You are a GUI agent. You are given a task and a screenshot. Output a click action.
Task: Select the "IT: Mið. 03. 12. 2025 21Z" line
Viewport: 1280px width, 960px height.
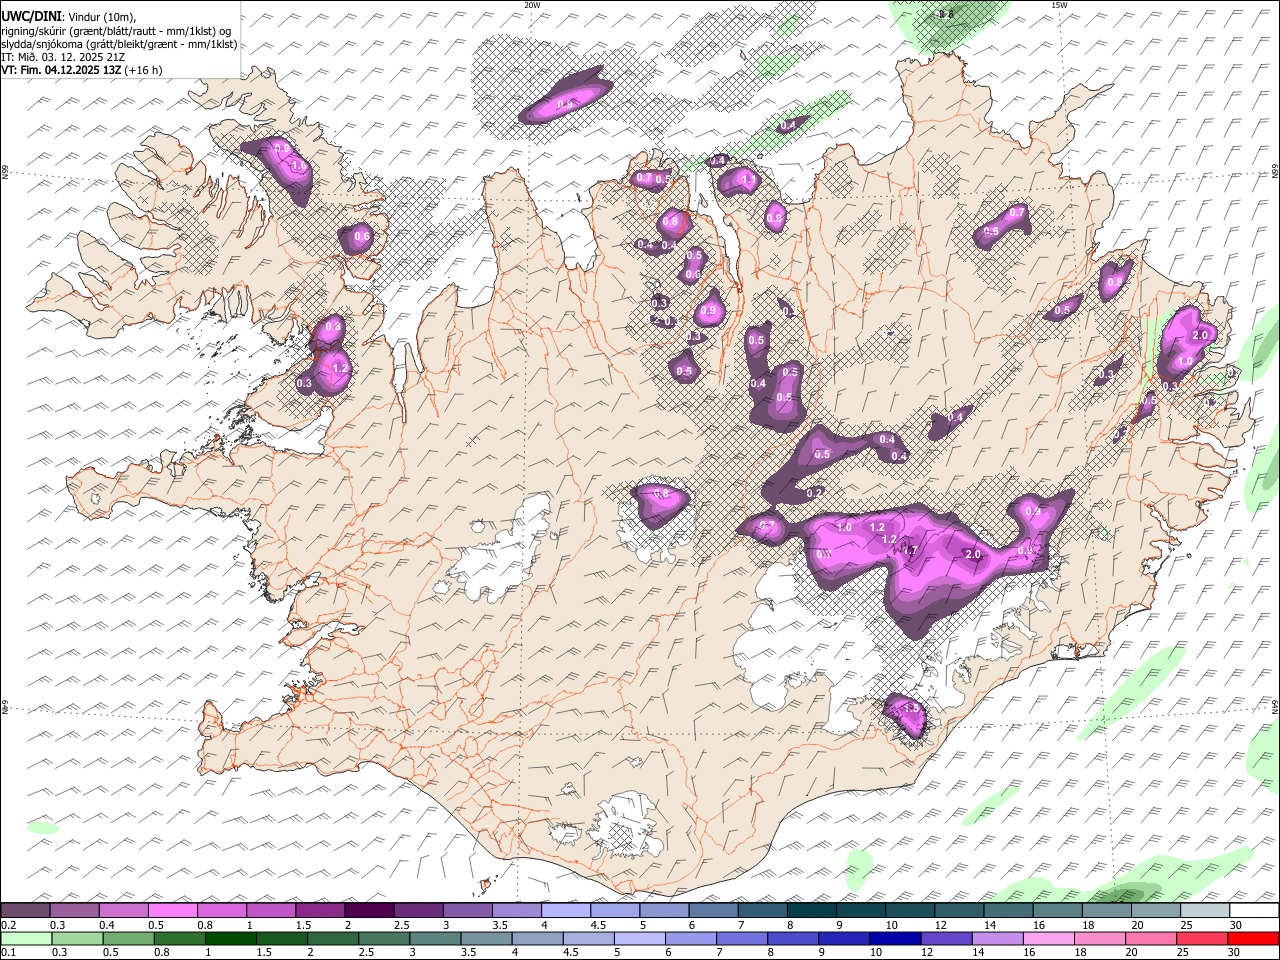pos(63,57)
